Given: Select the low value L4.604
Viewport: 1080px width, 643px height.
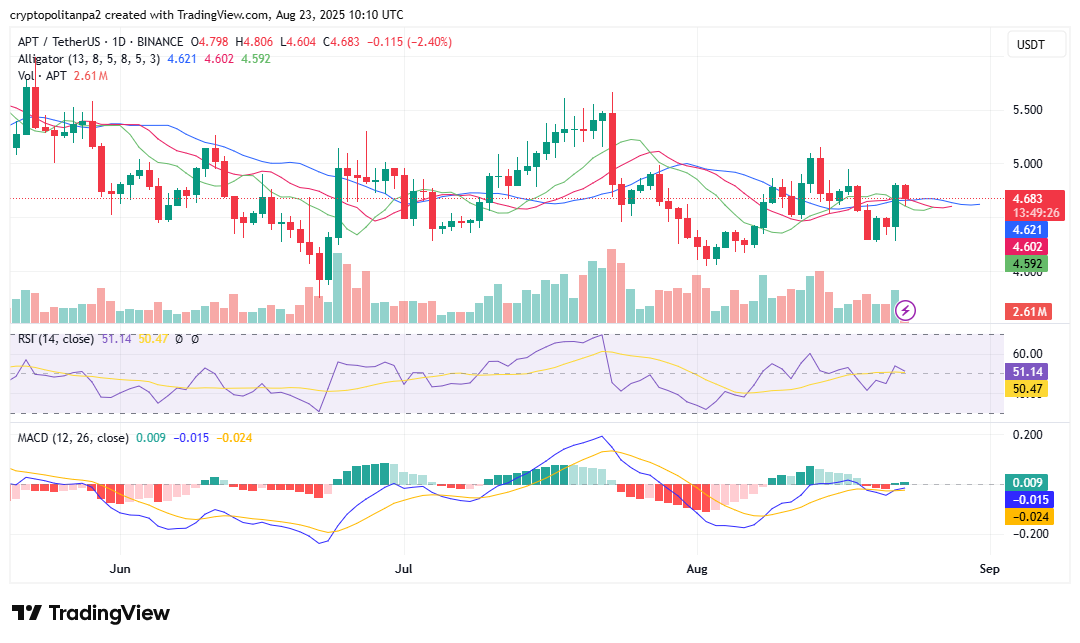Looking at the screenshot, I should pos(298,42).
